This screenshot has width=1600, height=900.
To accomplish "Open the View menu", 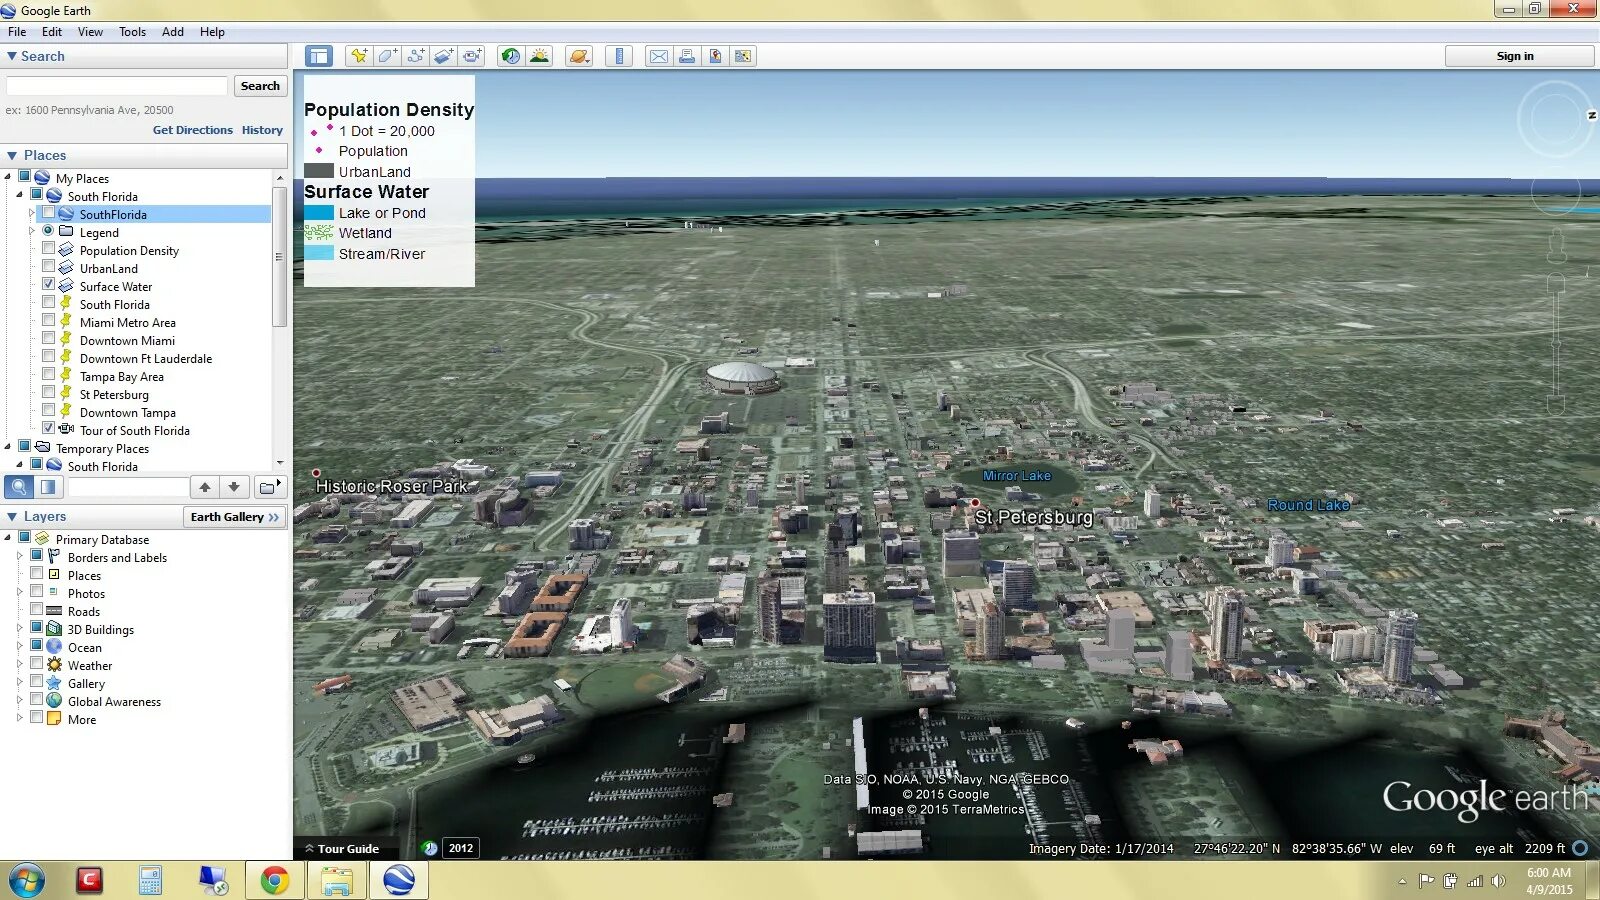I will [x=90, y=32].
